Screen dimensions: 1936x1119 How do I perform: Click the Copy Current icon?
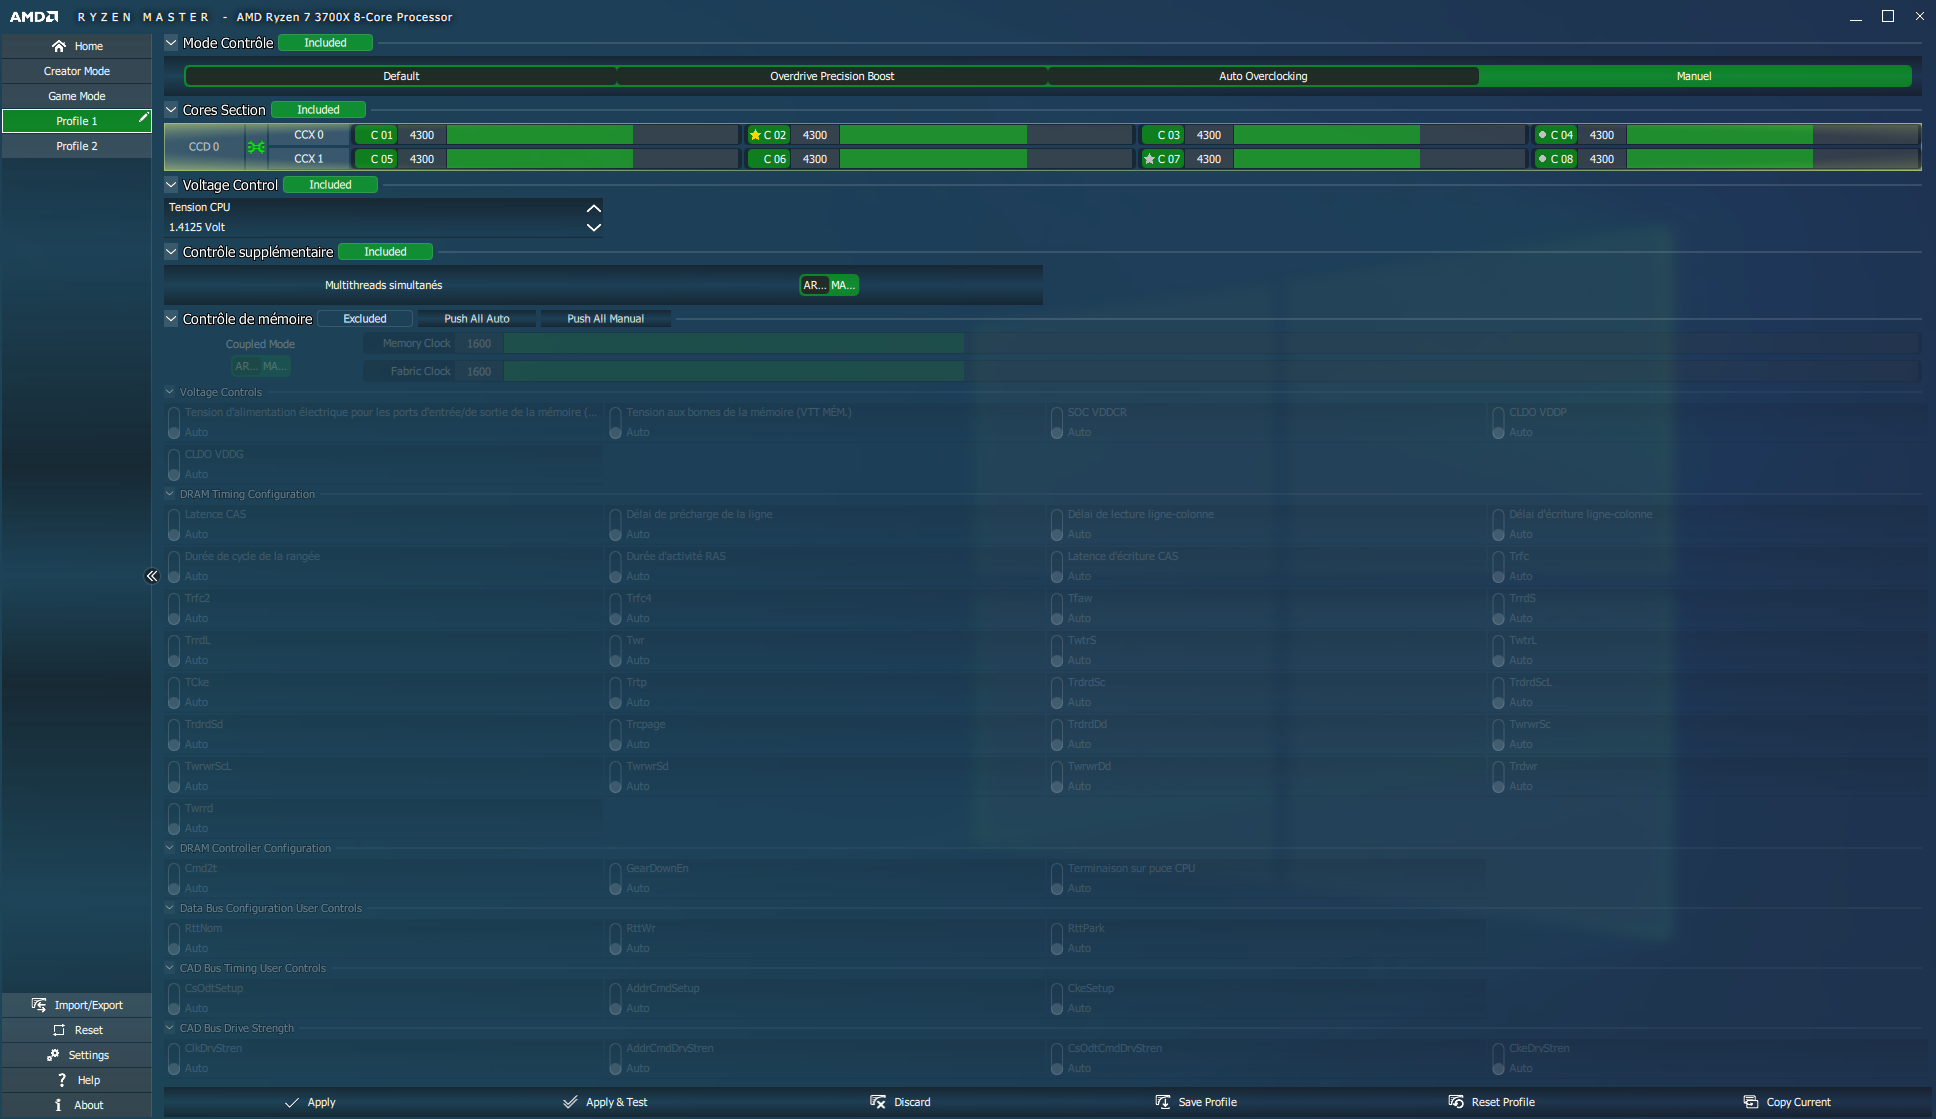[x=1750, y=1102]
